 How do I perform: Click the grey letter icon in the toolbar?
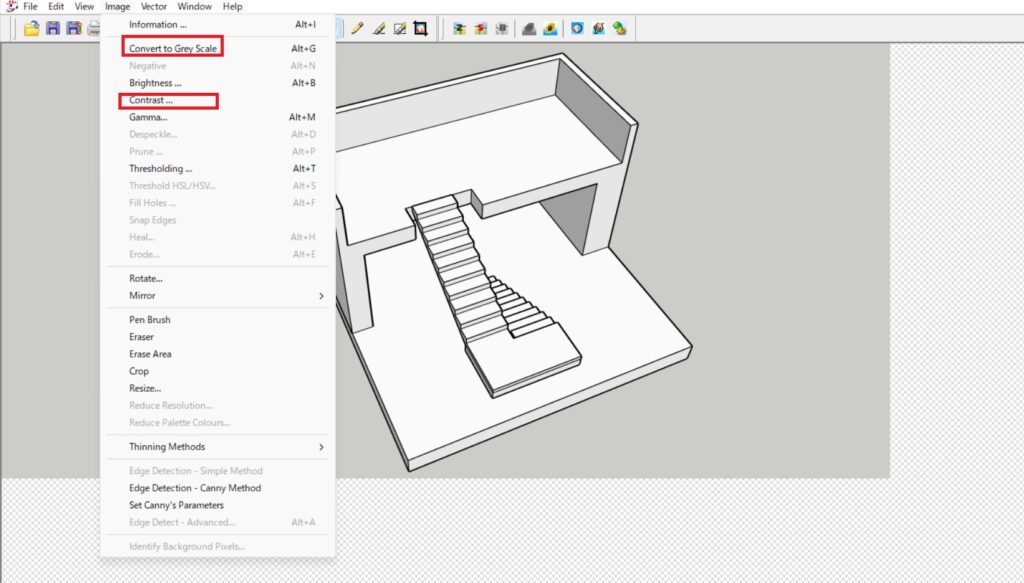click(x=502, y=29)
